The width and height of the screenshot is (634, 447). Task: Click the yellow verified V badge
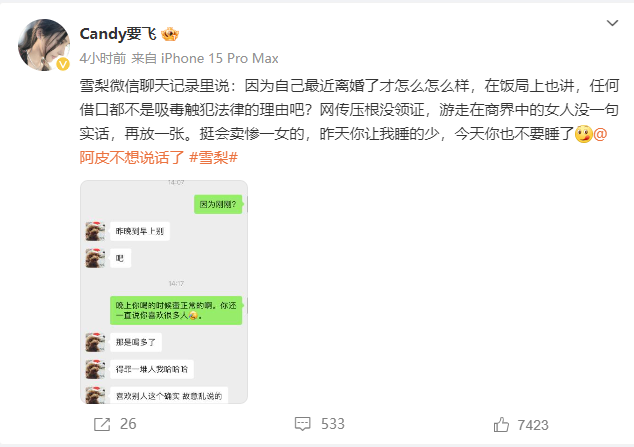[x=63, y=64]
